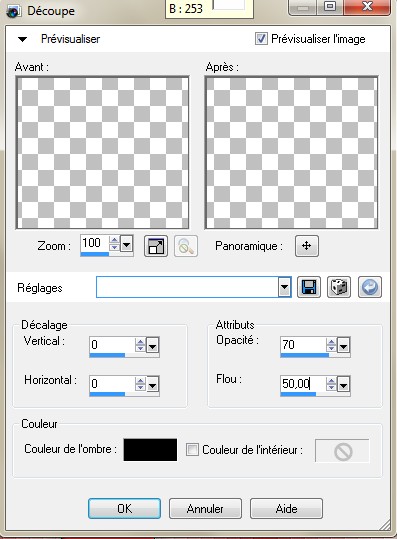Click the fit-to-window zoom icon
The height and width of the screenshot is (539, 397).
pyautogui.click(x=156, y=246)
